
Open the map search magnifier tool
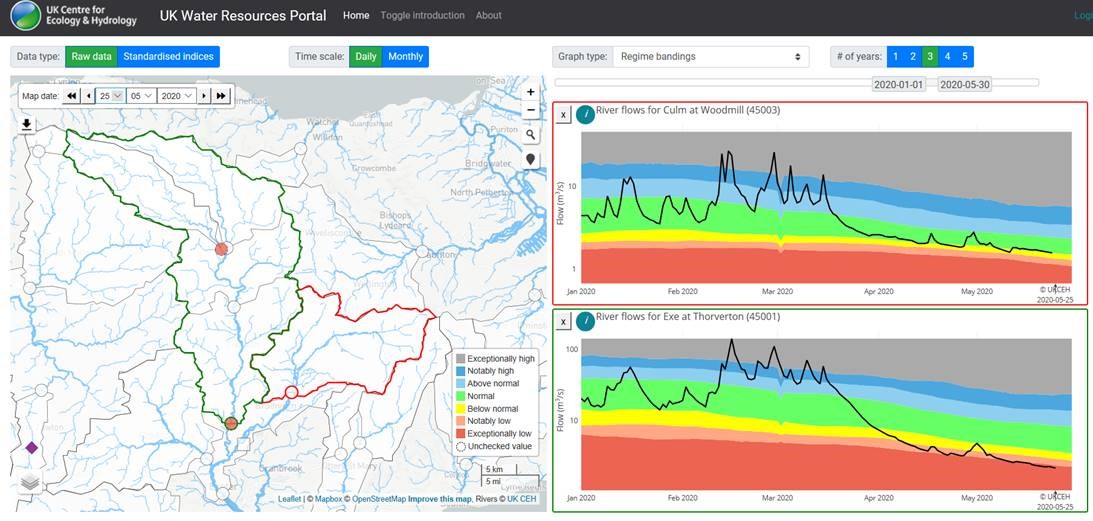click(x=530, y=134)
